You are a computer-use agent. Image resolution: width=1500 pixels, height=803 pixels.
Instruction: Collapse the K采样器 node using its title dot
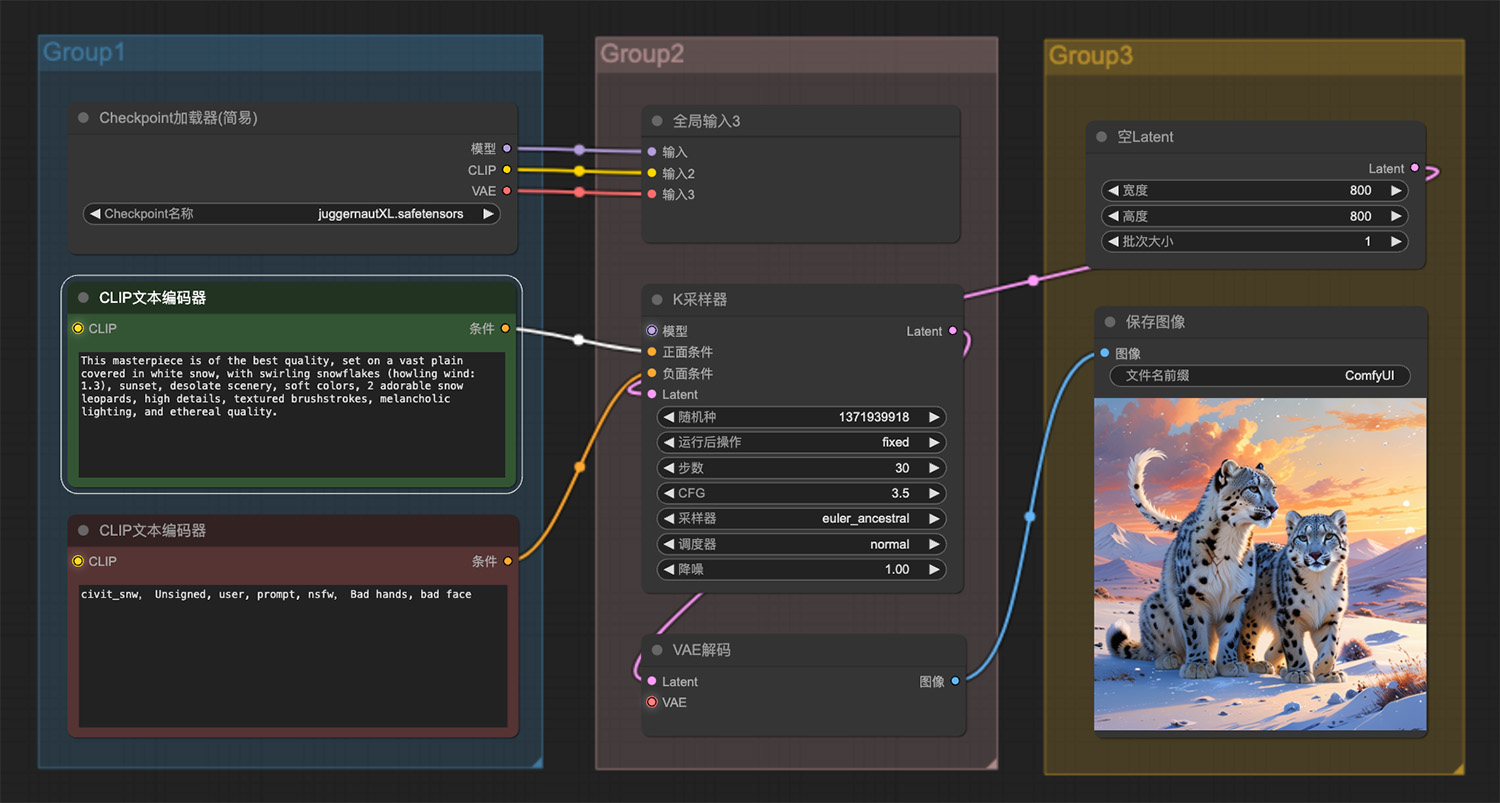[657, 300]
